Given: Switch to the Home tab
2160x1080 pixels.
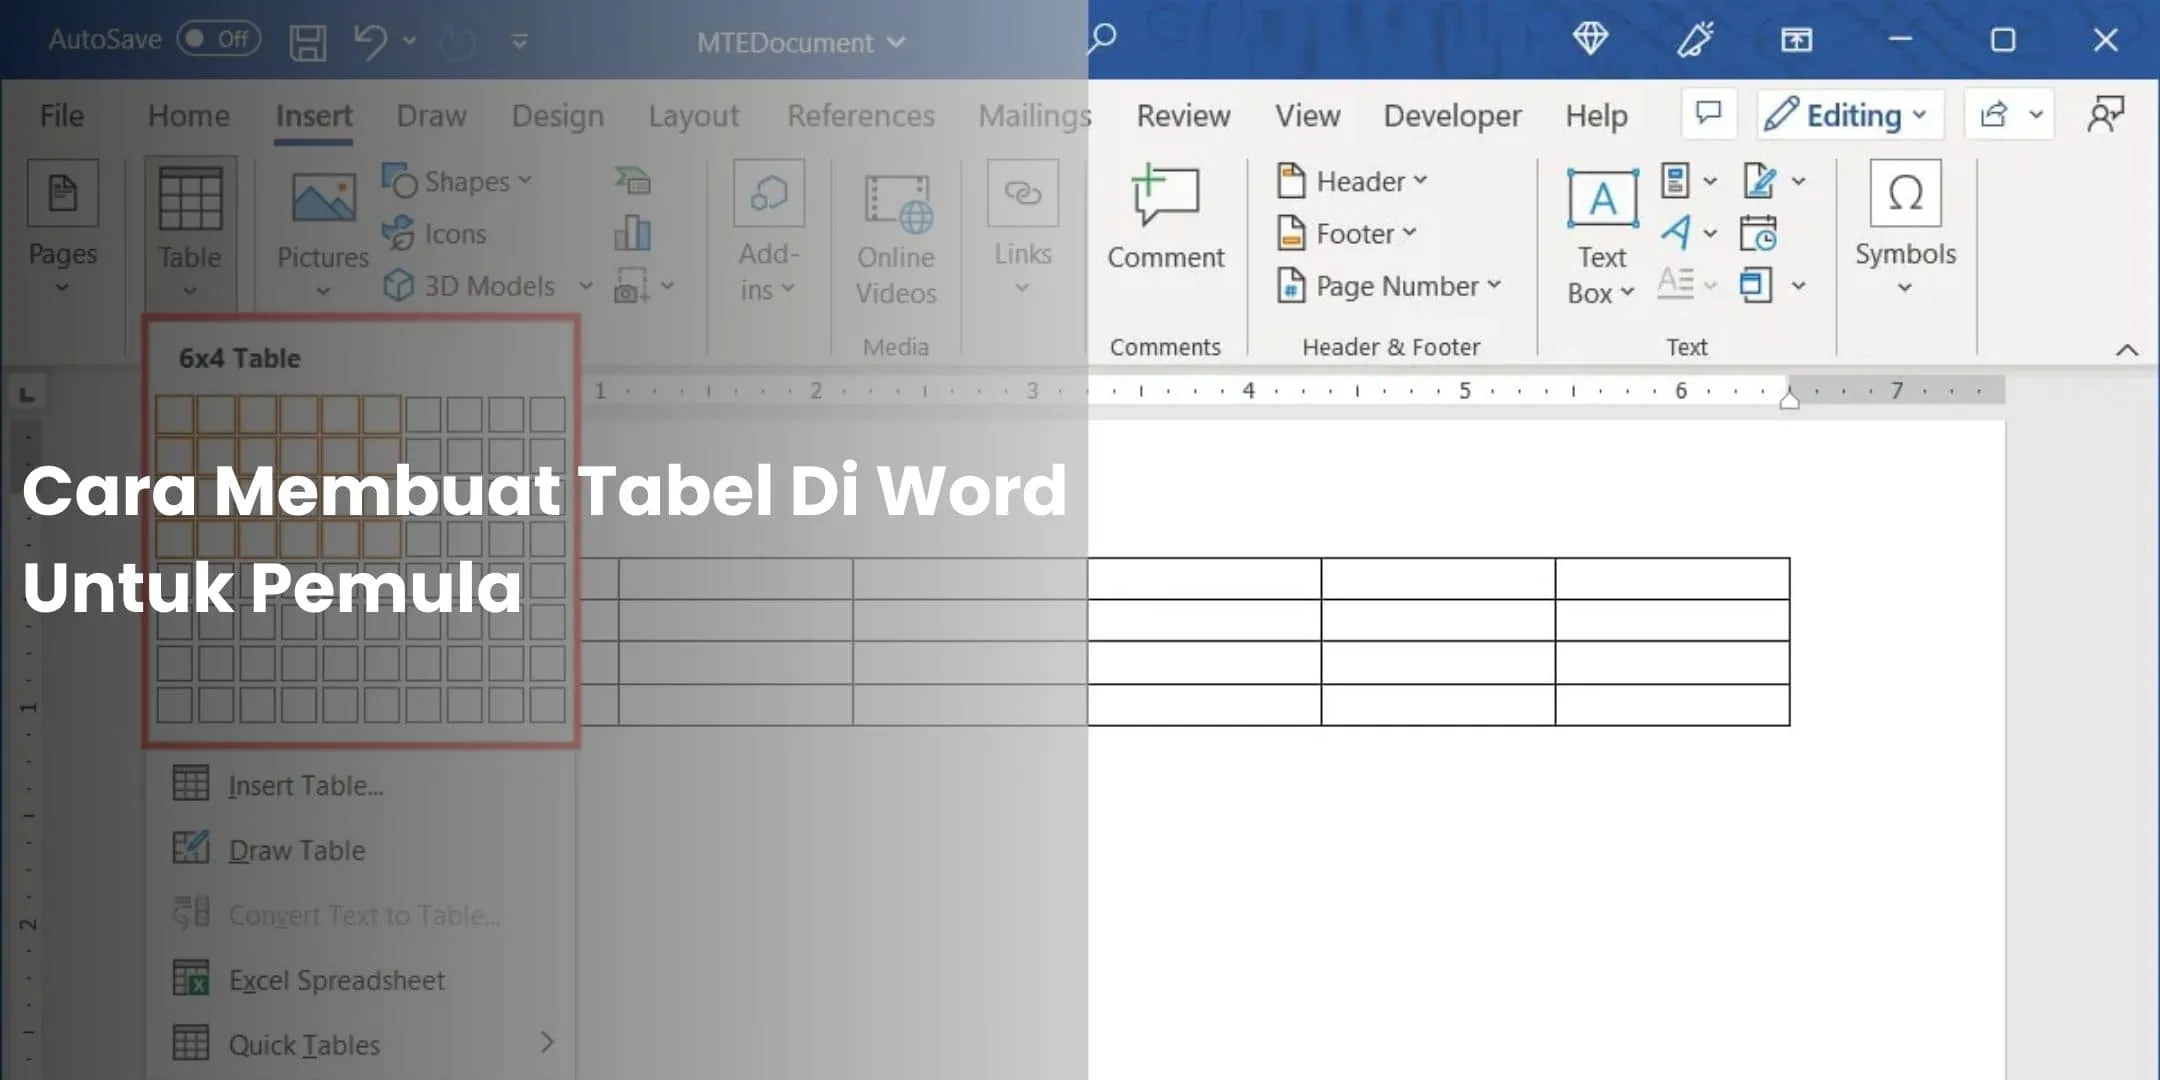Looking at the screenshot, I should [189, 116].
